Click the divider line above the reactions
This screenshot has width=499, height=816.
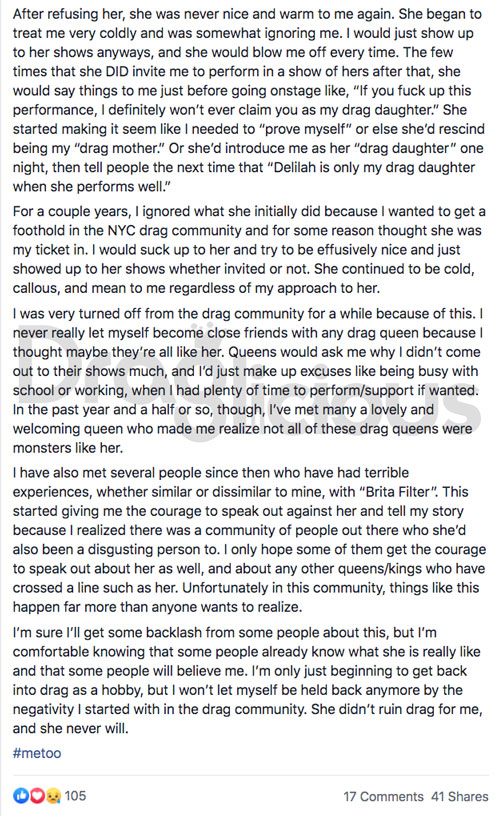tap(250, 775)
